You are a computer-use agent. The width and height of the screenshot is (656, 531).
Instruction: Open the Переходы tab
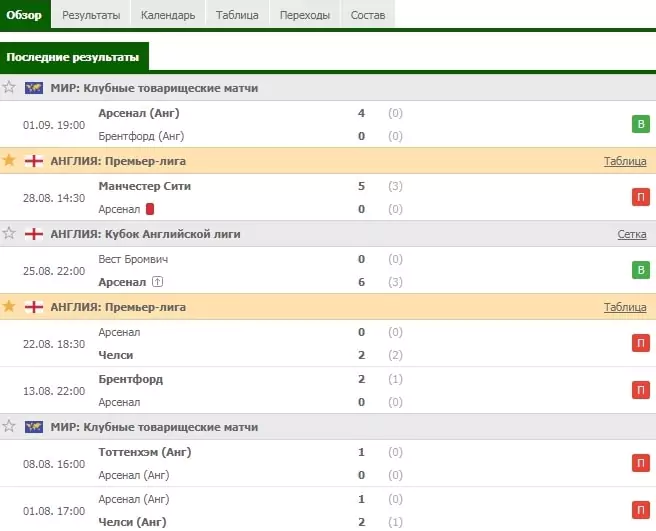(305, 15)
